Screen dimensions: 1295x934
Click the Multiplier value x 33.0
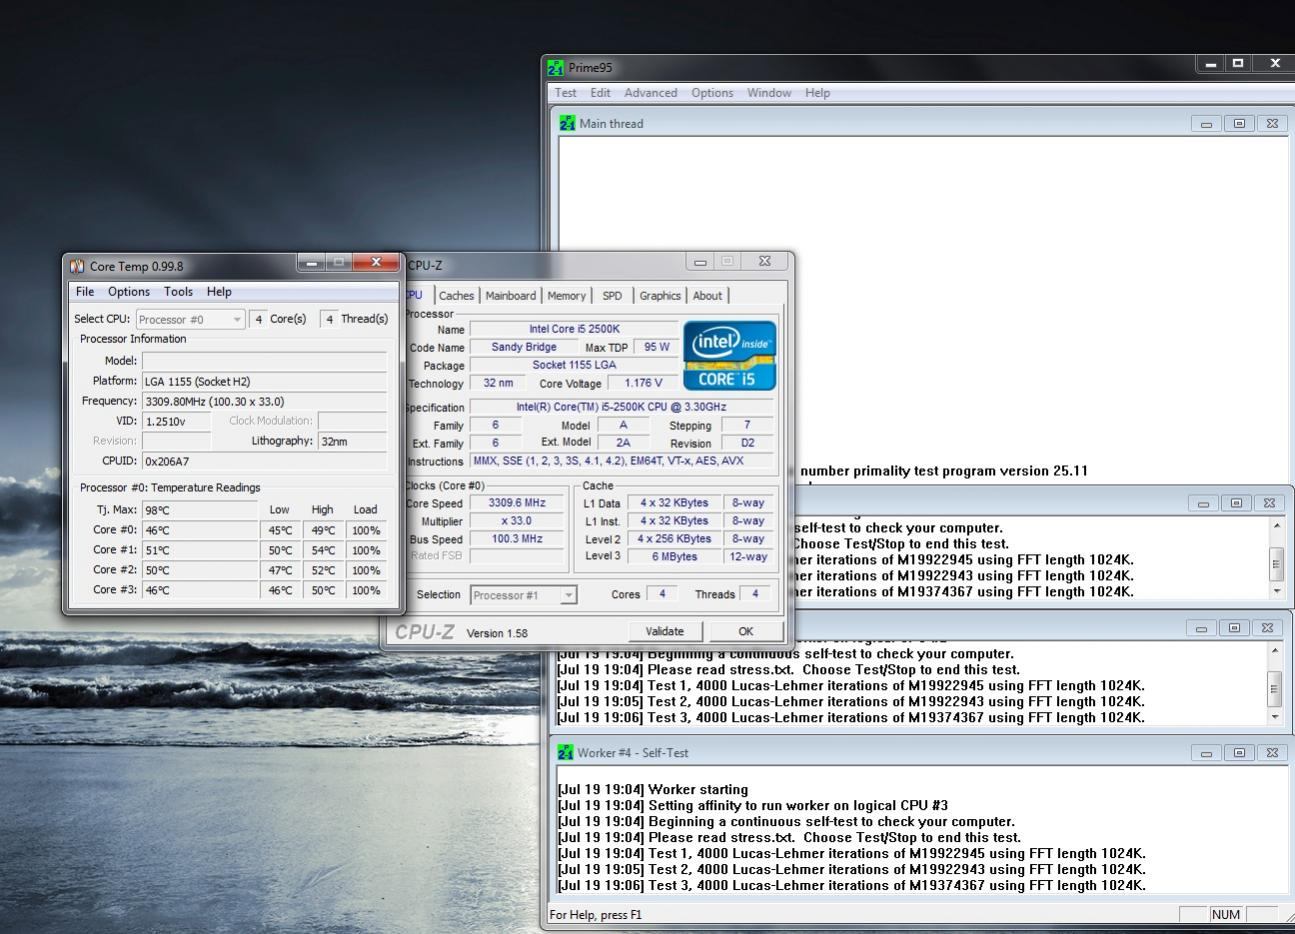516,521
